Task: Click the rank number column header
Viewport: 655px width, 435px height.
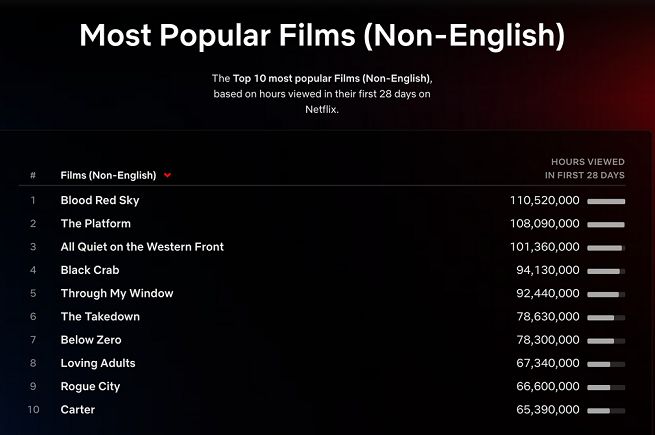Action: point(33,175)
